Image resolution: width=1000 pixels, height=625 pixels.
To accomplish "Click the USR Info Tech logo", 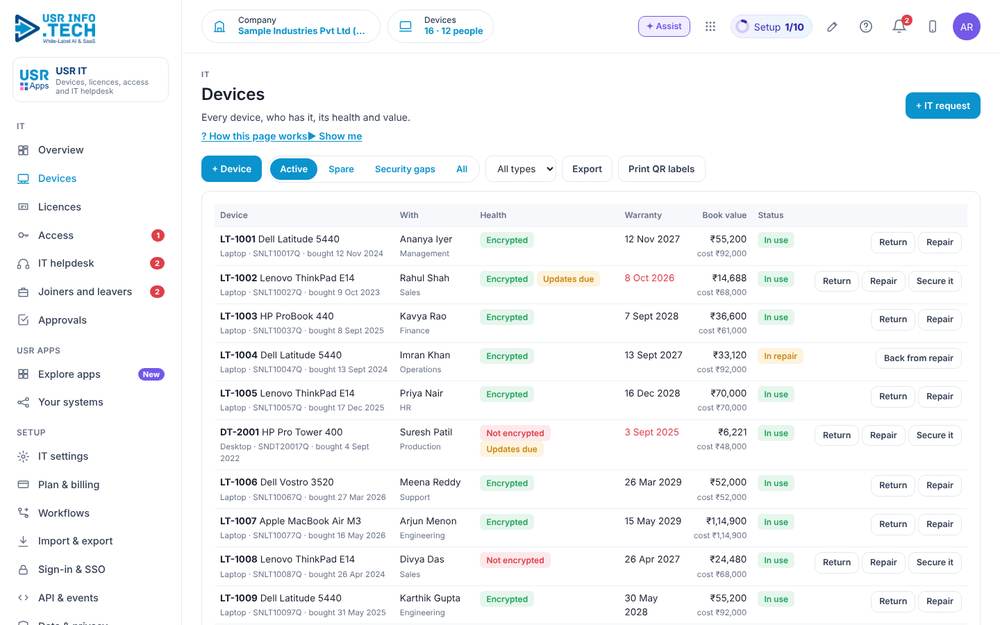I will click(55, 29).
